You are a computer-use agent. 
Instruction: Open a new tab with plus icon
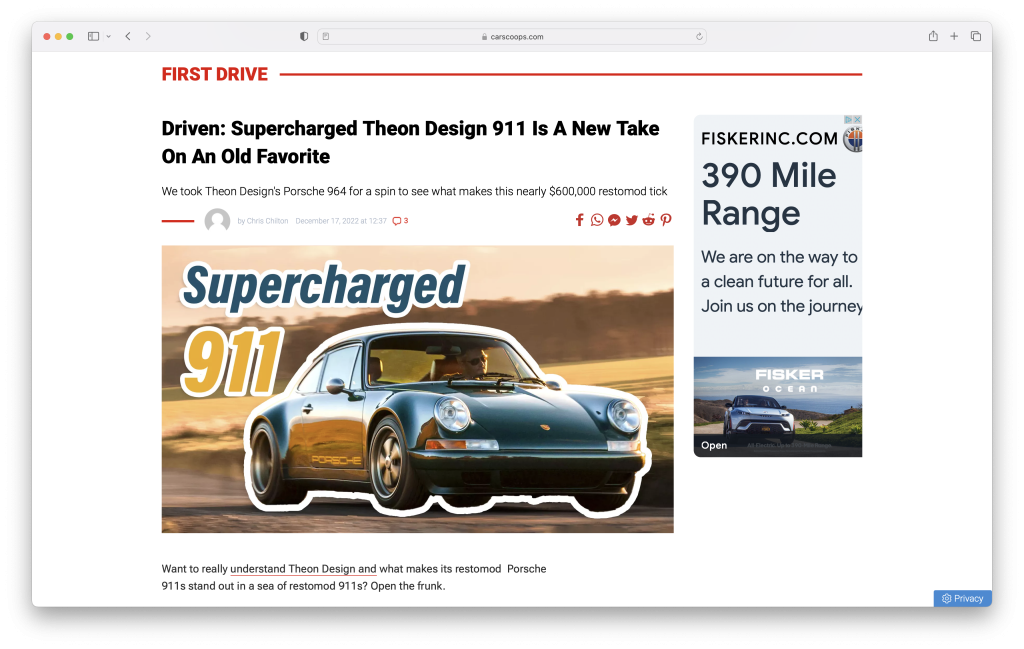[x=954, y=36]
